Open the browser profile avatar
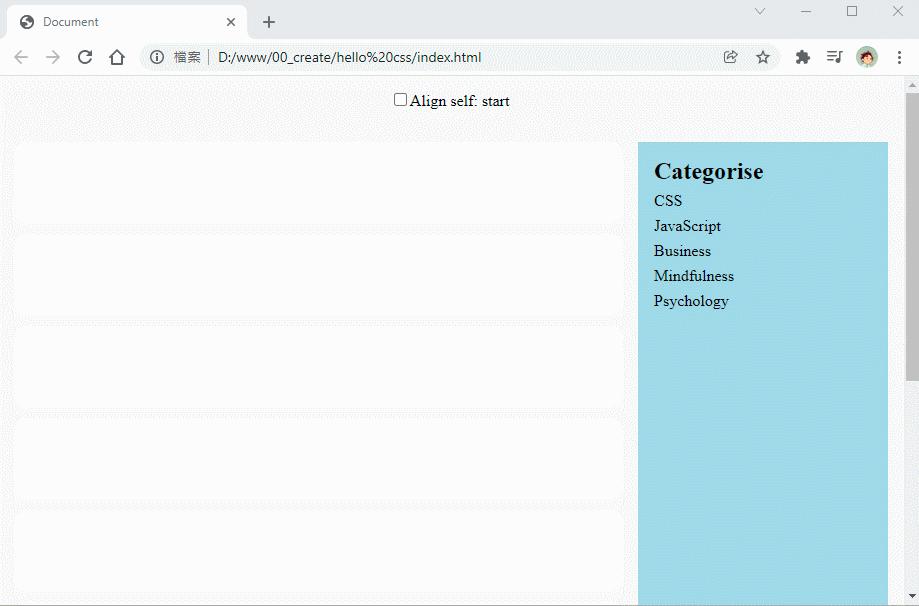919x606 pixels. click(x=868, y=57)
